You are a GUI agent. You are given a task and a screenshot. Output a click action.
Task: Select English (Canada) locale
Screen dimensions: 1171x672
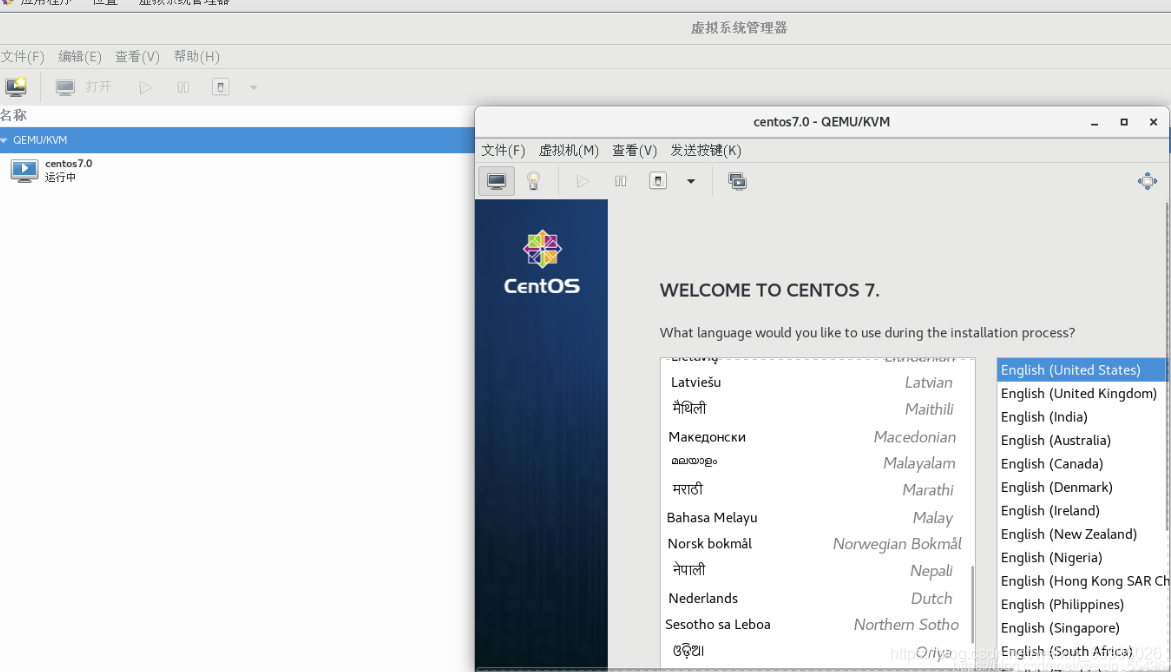[1081, 464]
